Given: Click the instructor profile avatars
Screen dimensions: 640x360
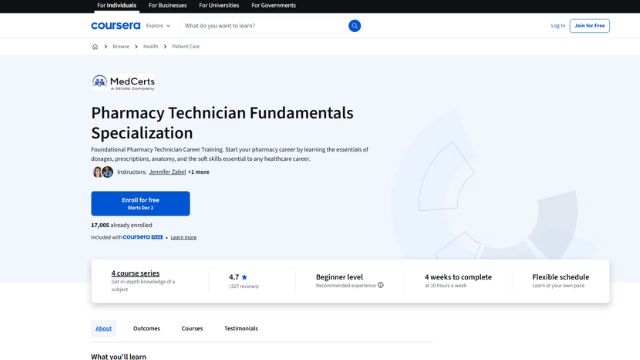Looking at the screenshot, I should 103,172.
